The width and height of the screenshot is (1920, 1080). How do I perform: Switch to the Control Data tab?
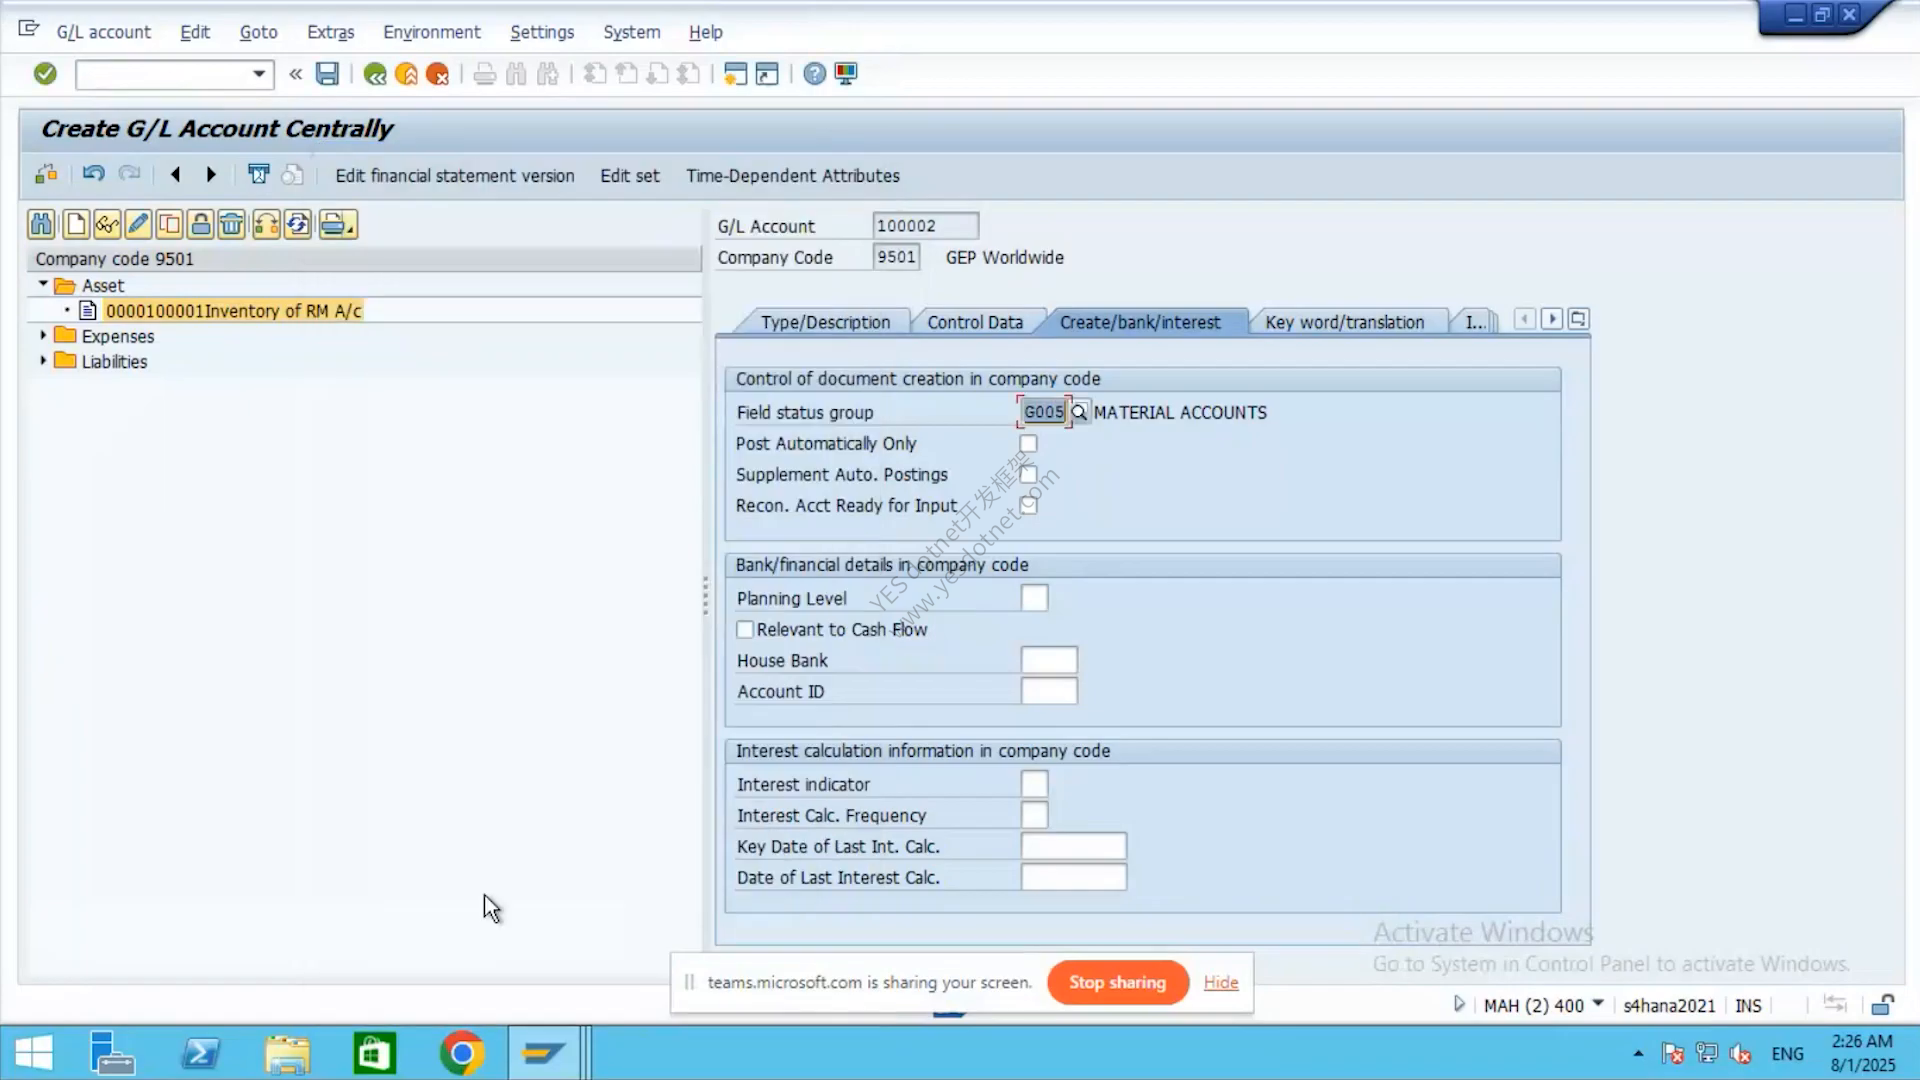pyautogui.click(x=975, y=322)
